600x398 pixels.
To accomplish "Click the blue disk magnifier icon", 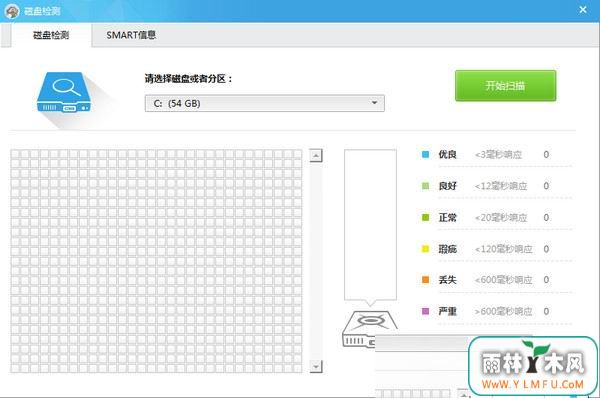I will pos(64,92).
